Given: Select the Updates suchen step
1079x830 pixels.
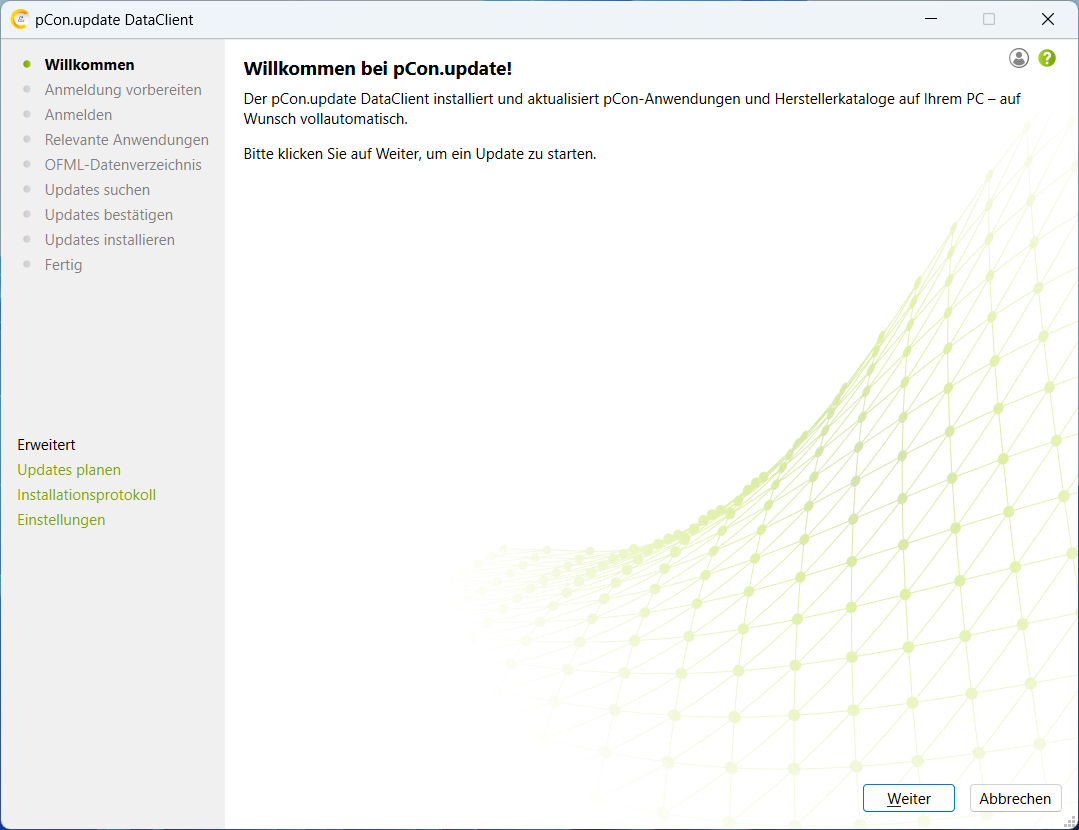Looking at the screenshot, I should click(x=97, y=190).
